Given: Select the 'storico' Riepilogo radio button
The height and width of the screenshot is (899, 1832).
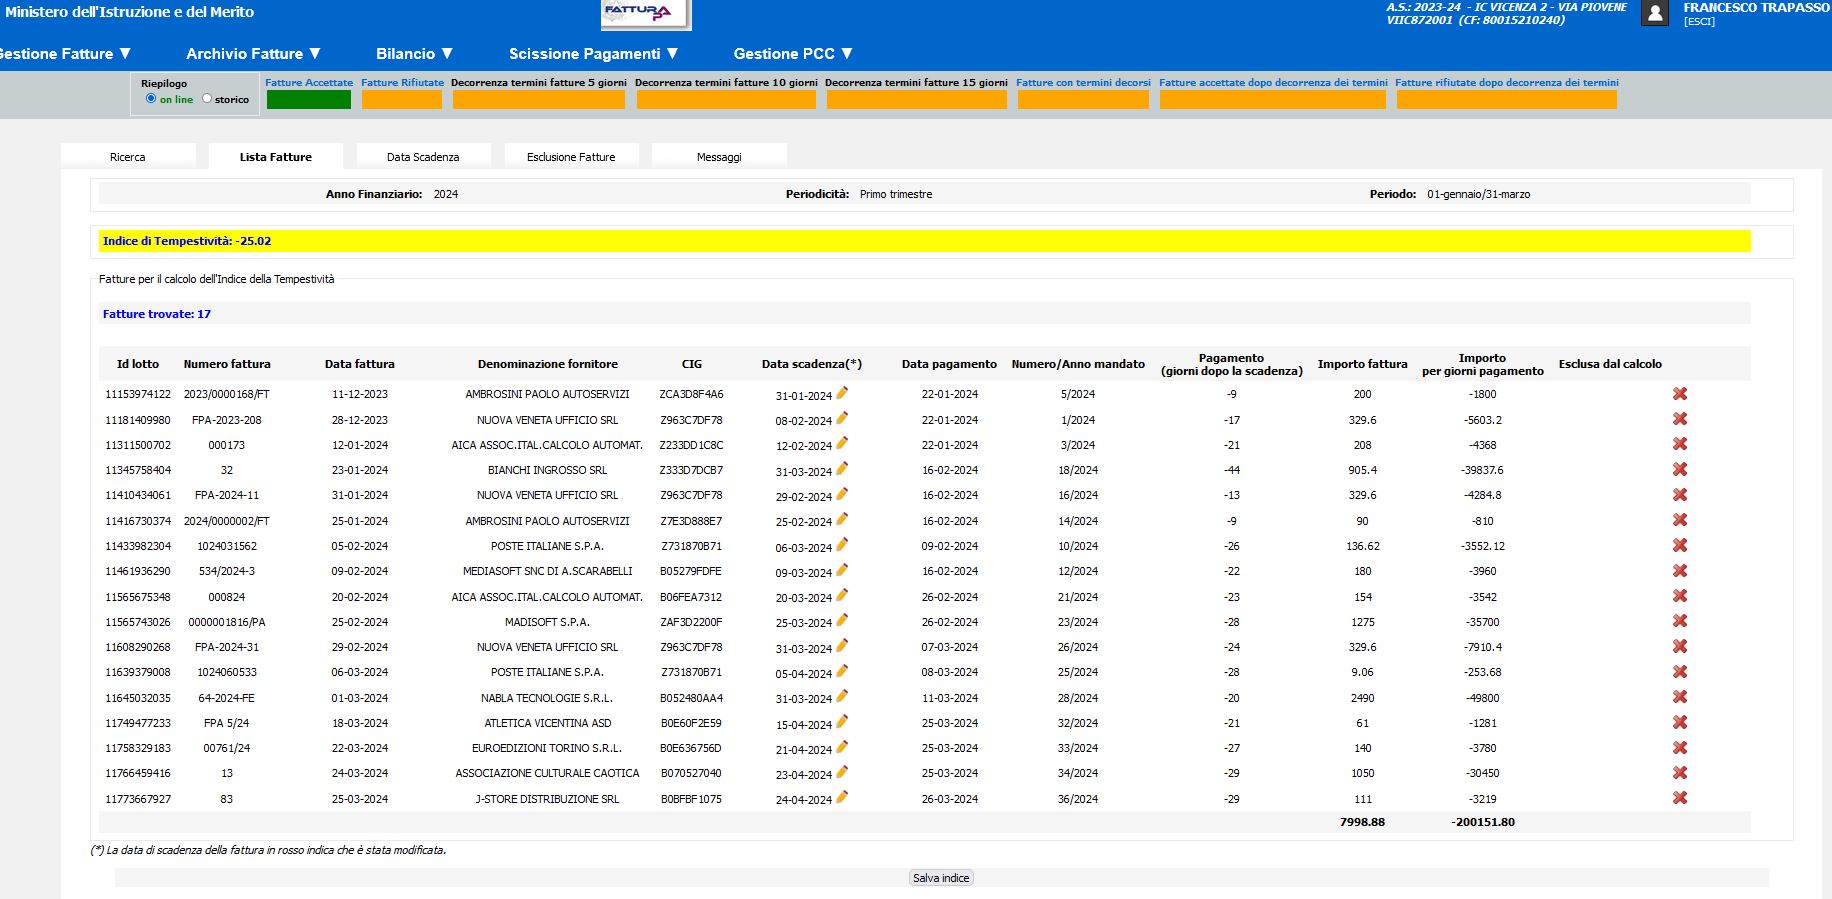Looking at the screenshot, I should pyautogui.click(x=207, y=98).
